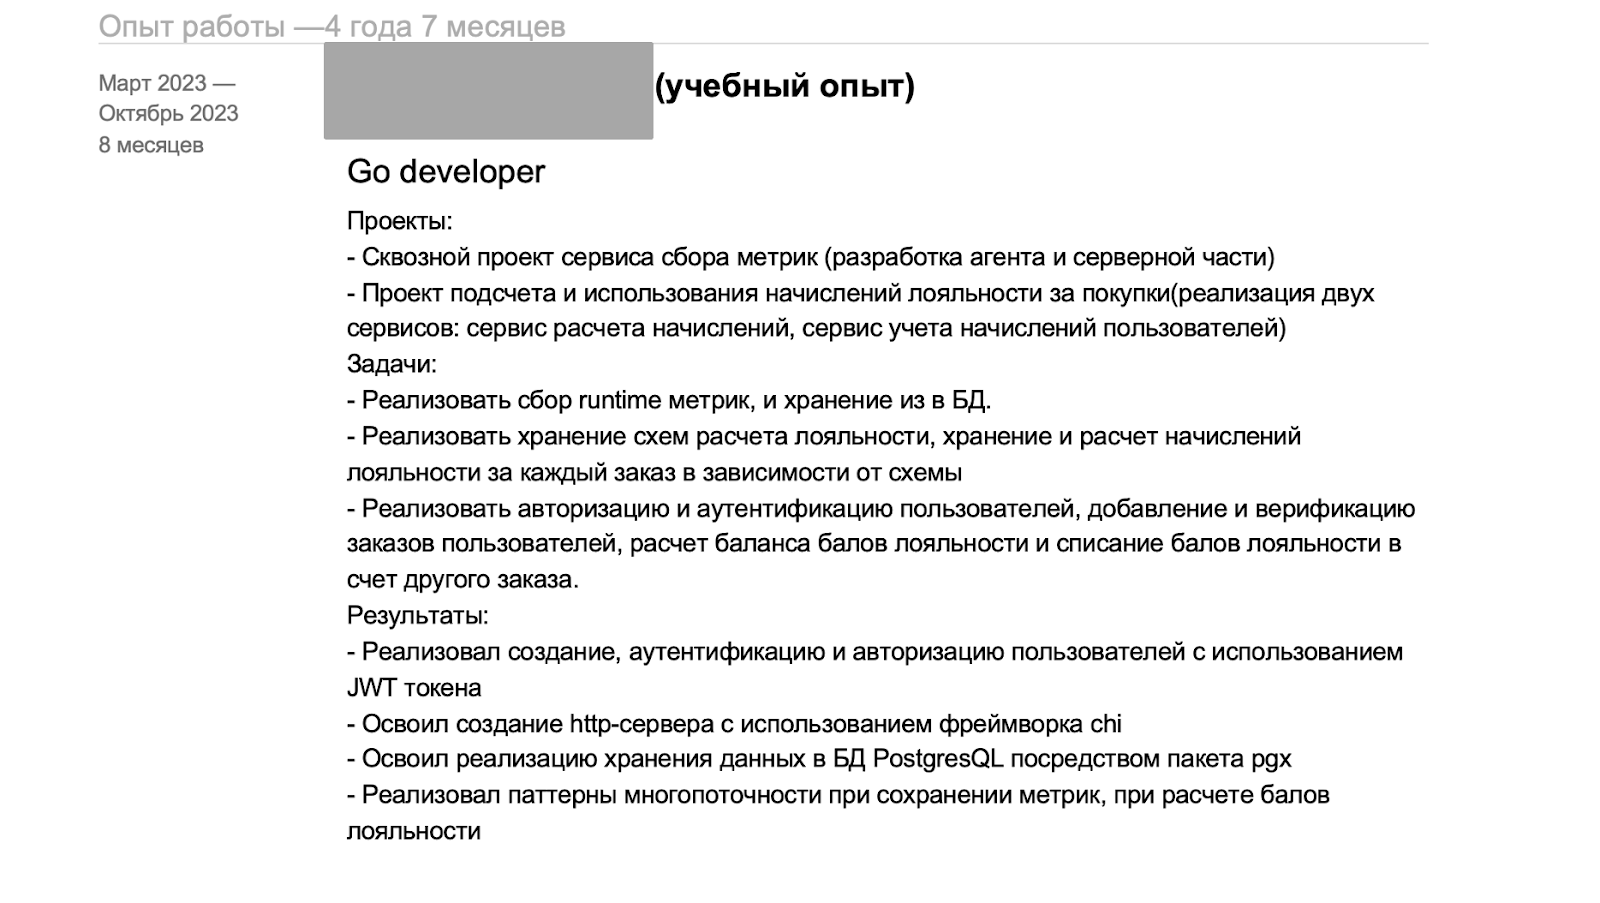Click the '(учебный опыт)' heading text
The width and height of the screenshot is (1600, 903).
pyautogui.click(x=784, y=87)
